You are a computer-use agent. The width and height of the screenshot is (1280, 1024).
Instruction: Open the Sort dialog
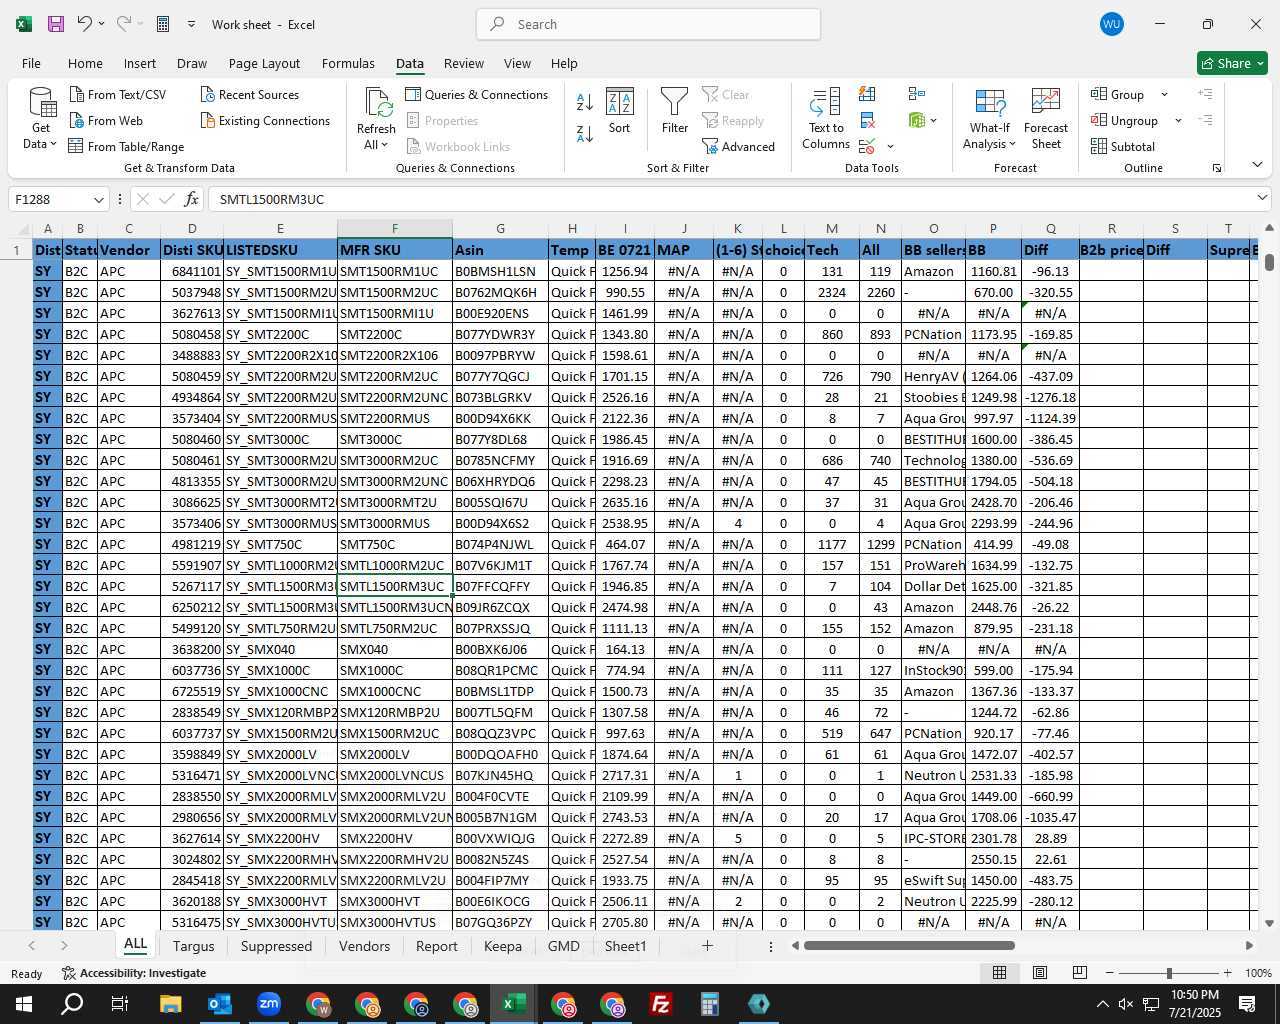[x=620, y=112]
